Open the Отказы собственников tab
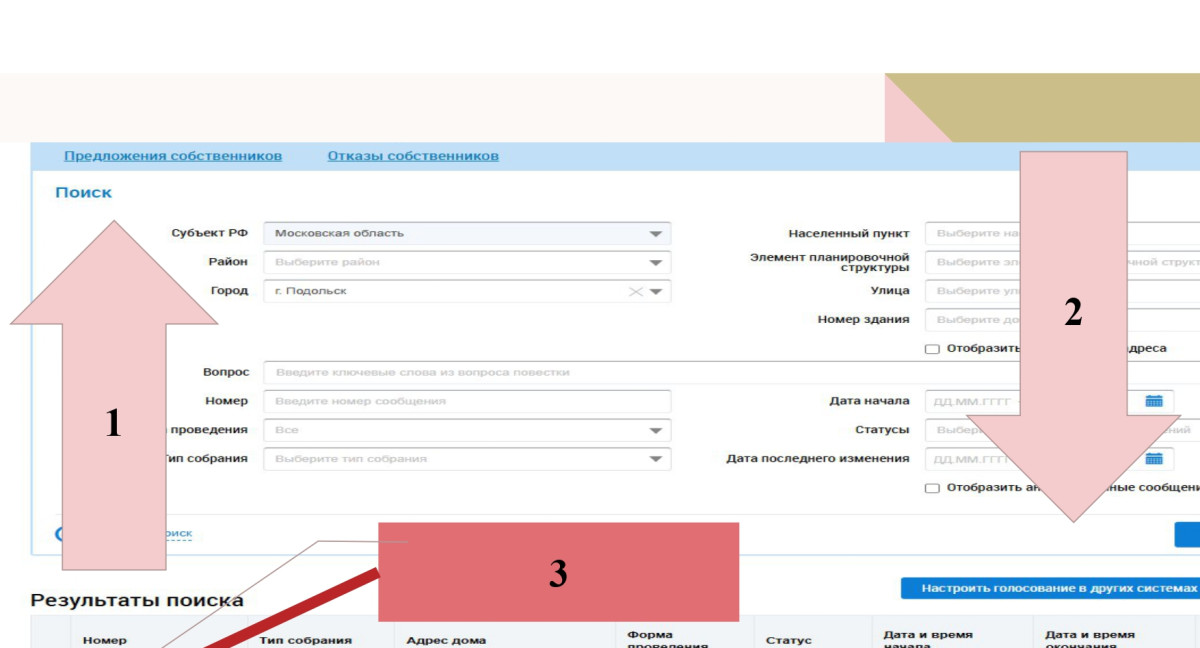The width and height of the screenshot is (1200, 648). coord(413,156)
